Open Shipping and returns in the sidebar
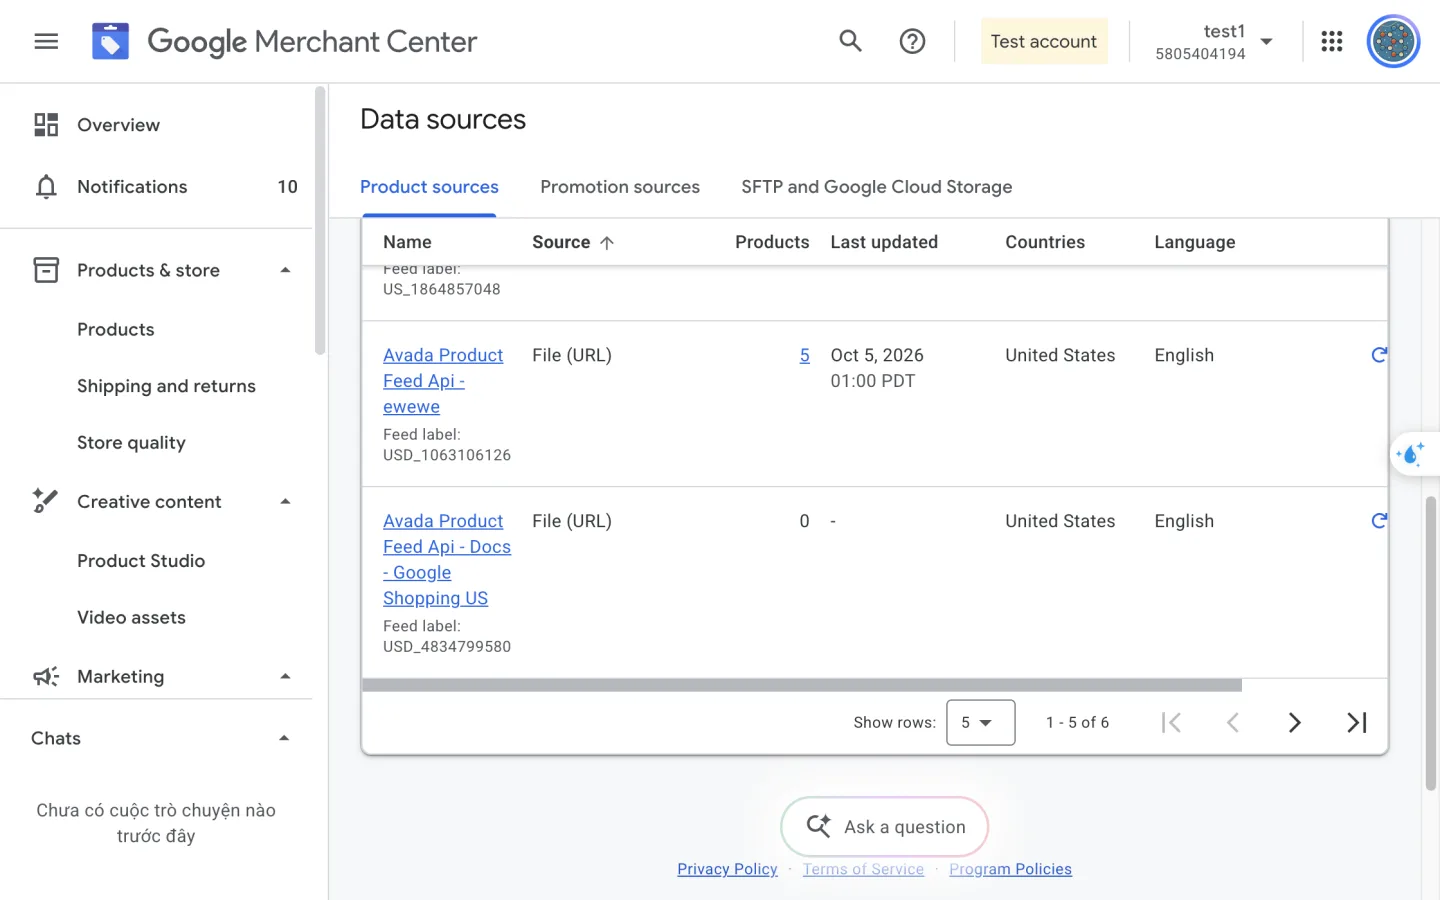The width and height of the screenshot is (1440, 900). (x=166, y=386)
